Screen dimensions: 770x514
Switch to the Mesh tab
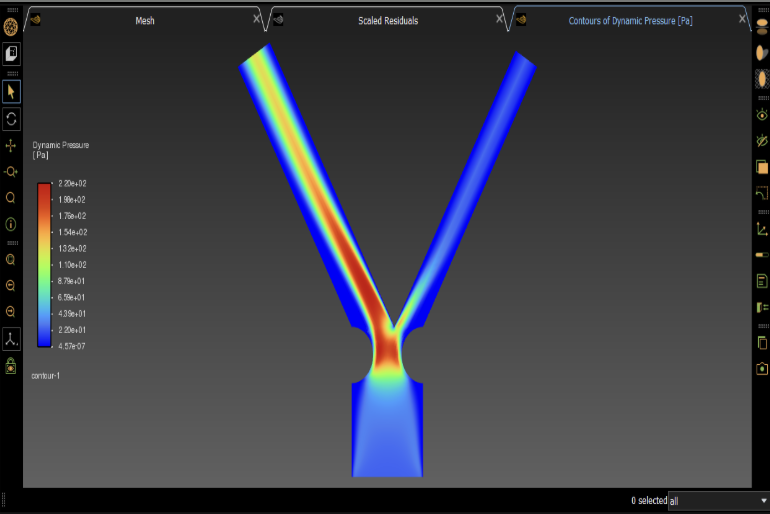[145, 21]
